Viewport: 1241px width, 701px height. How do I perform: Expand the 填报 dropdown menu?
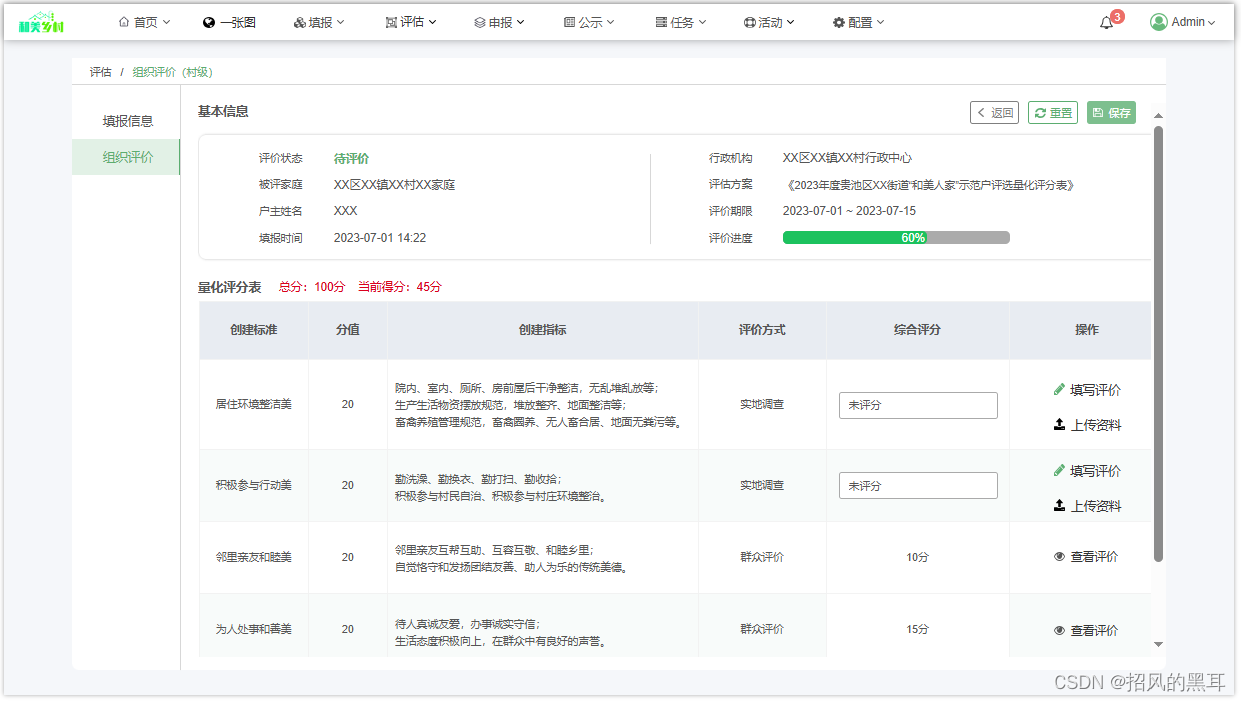[341, 22]
